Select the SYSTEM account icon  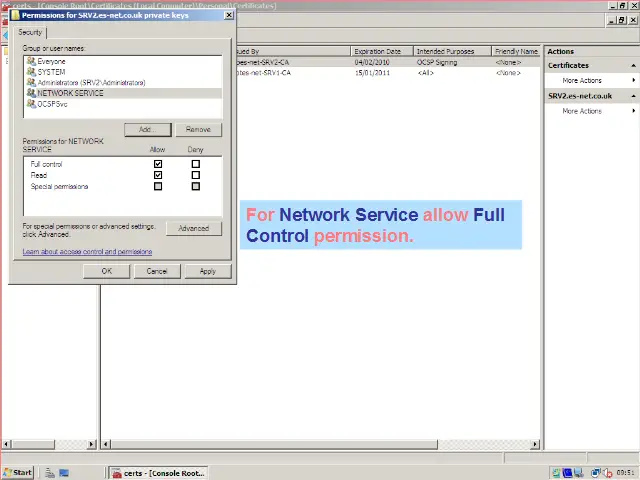pos(31,72)
